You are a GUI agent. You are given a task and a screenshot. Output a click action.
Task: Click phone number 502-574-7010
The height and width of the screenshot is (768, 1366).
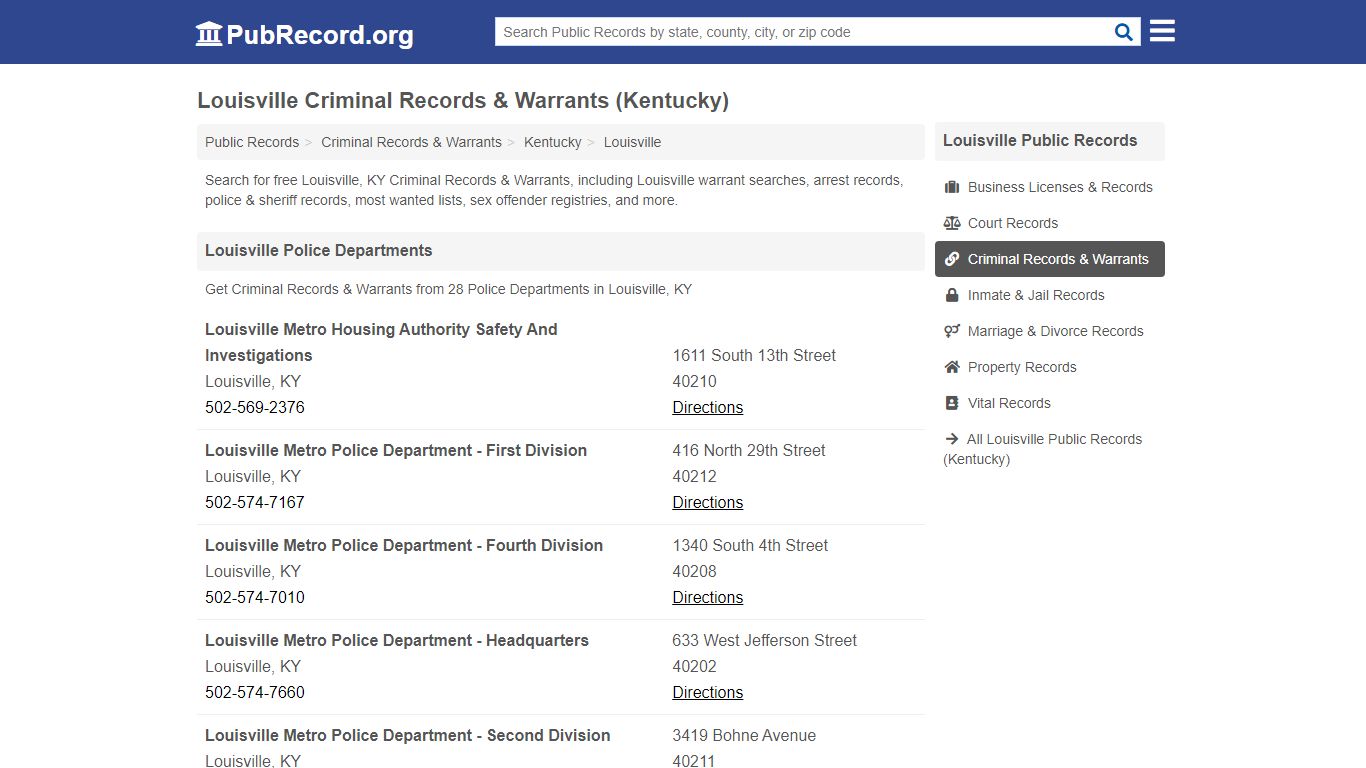pyautogui.click(x=255, y=597)
